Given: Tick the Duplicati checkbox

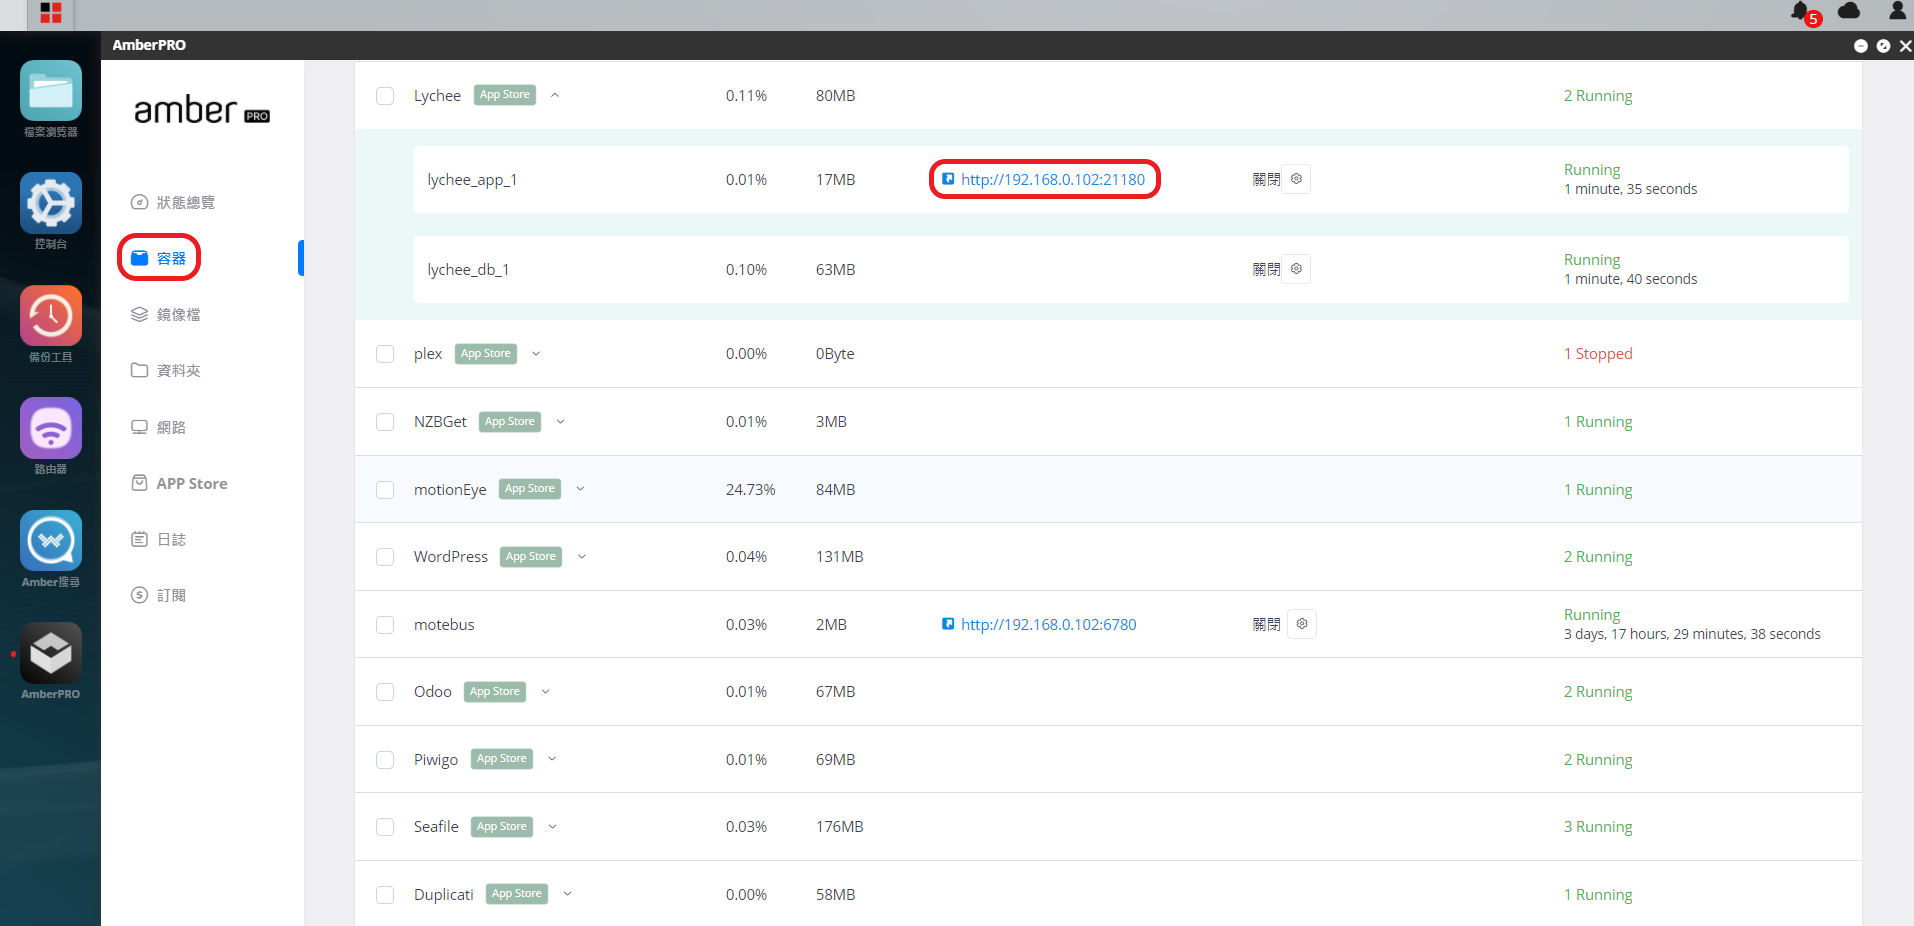Looking at the screenshot, I should (385, 895).
